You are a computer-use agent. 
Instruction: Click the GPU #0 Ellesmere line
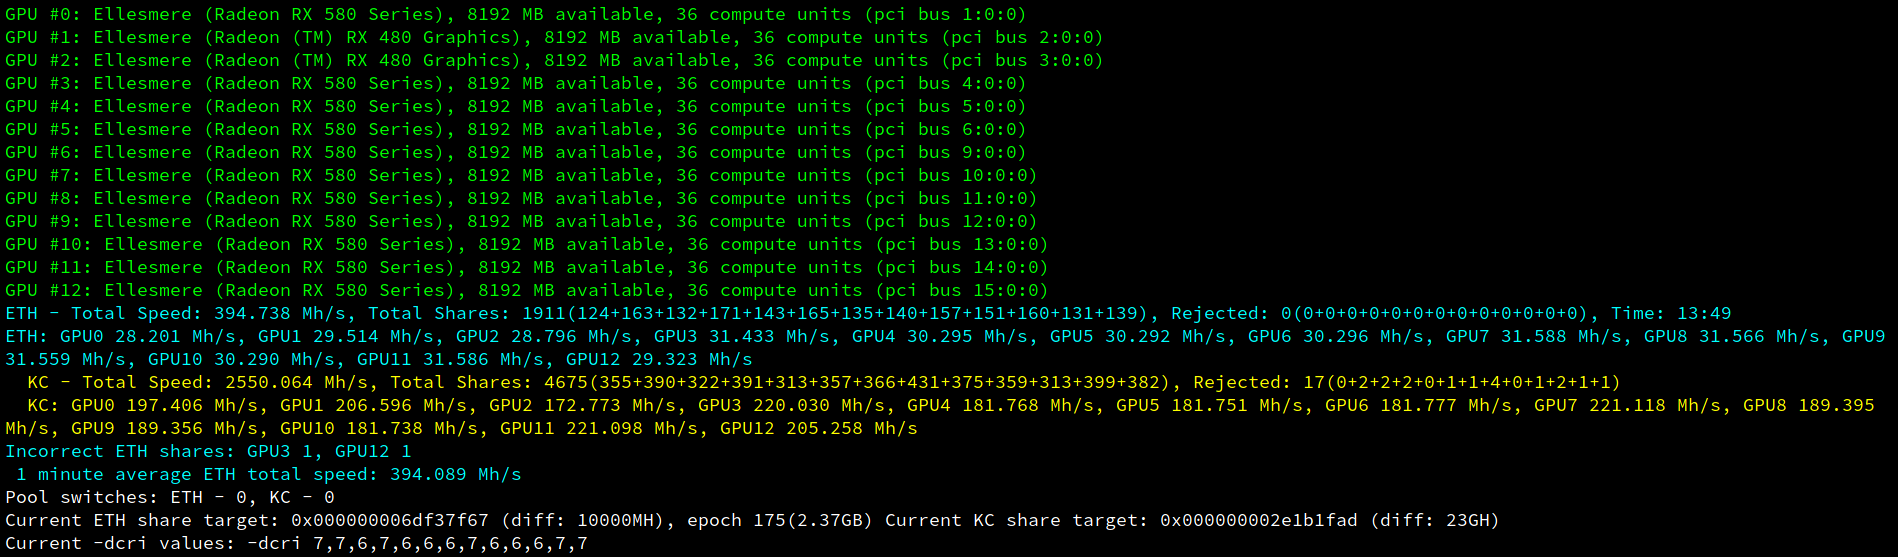[x=516, y=15]
